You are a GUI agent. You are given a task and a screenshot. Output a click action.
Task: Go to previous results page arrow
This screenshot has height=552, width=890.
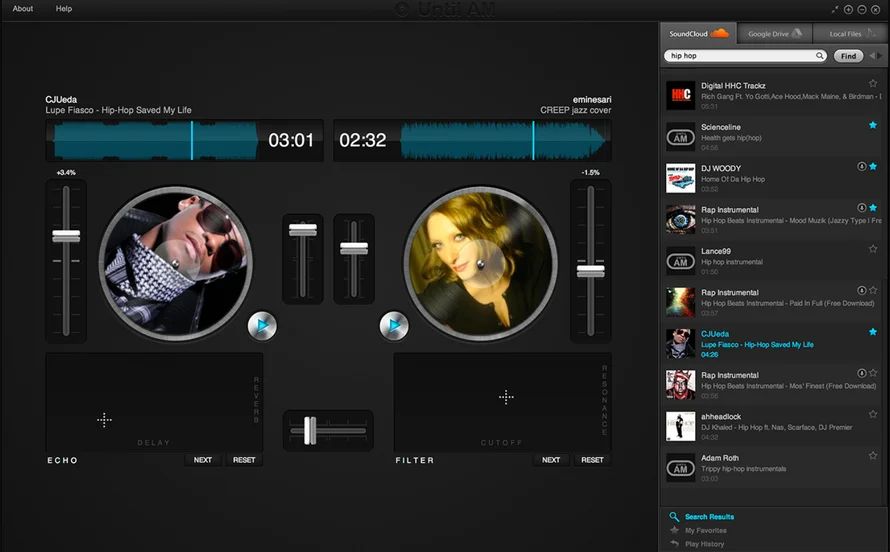coord(872,56)
